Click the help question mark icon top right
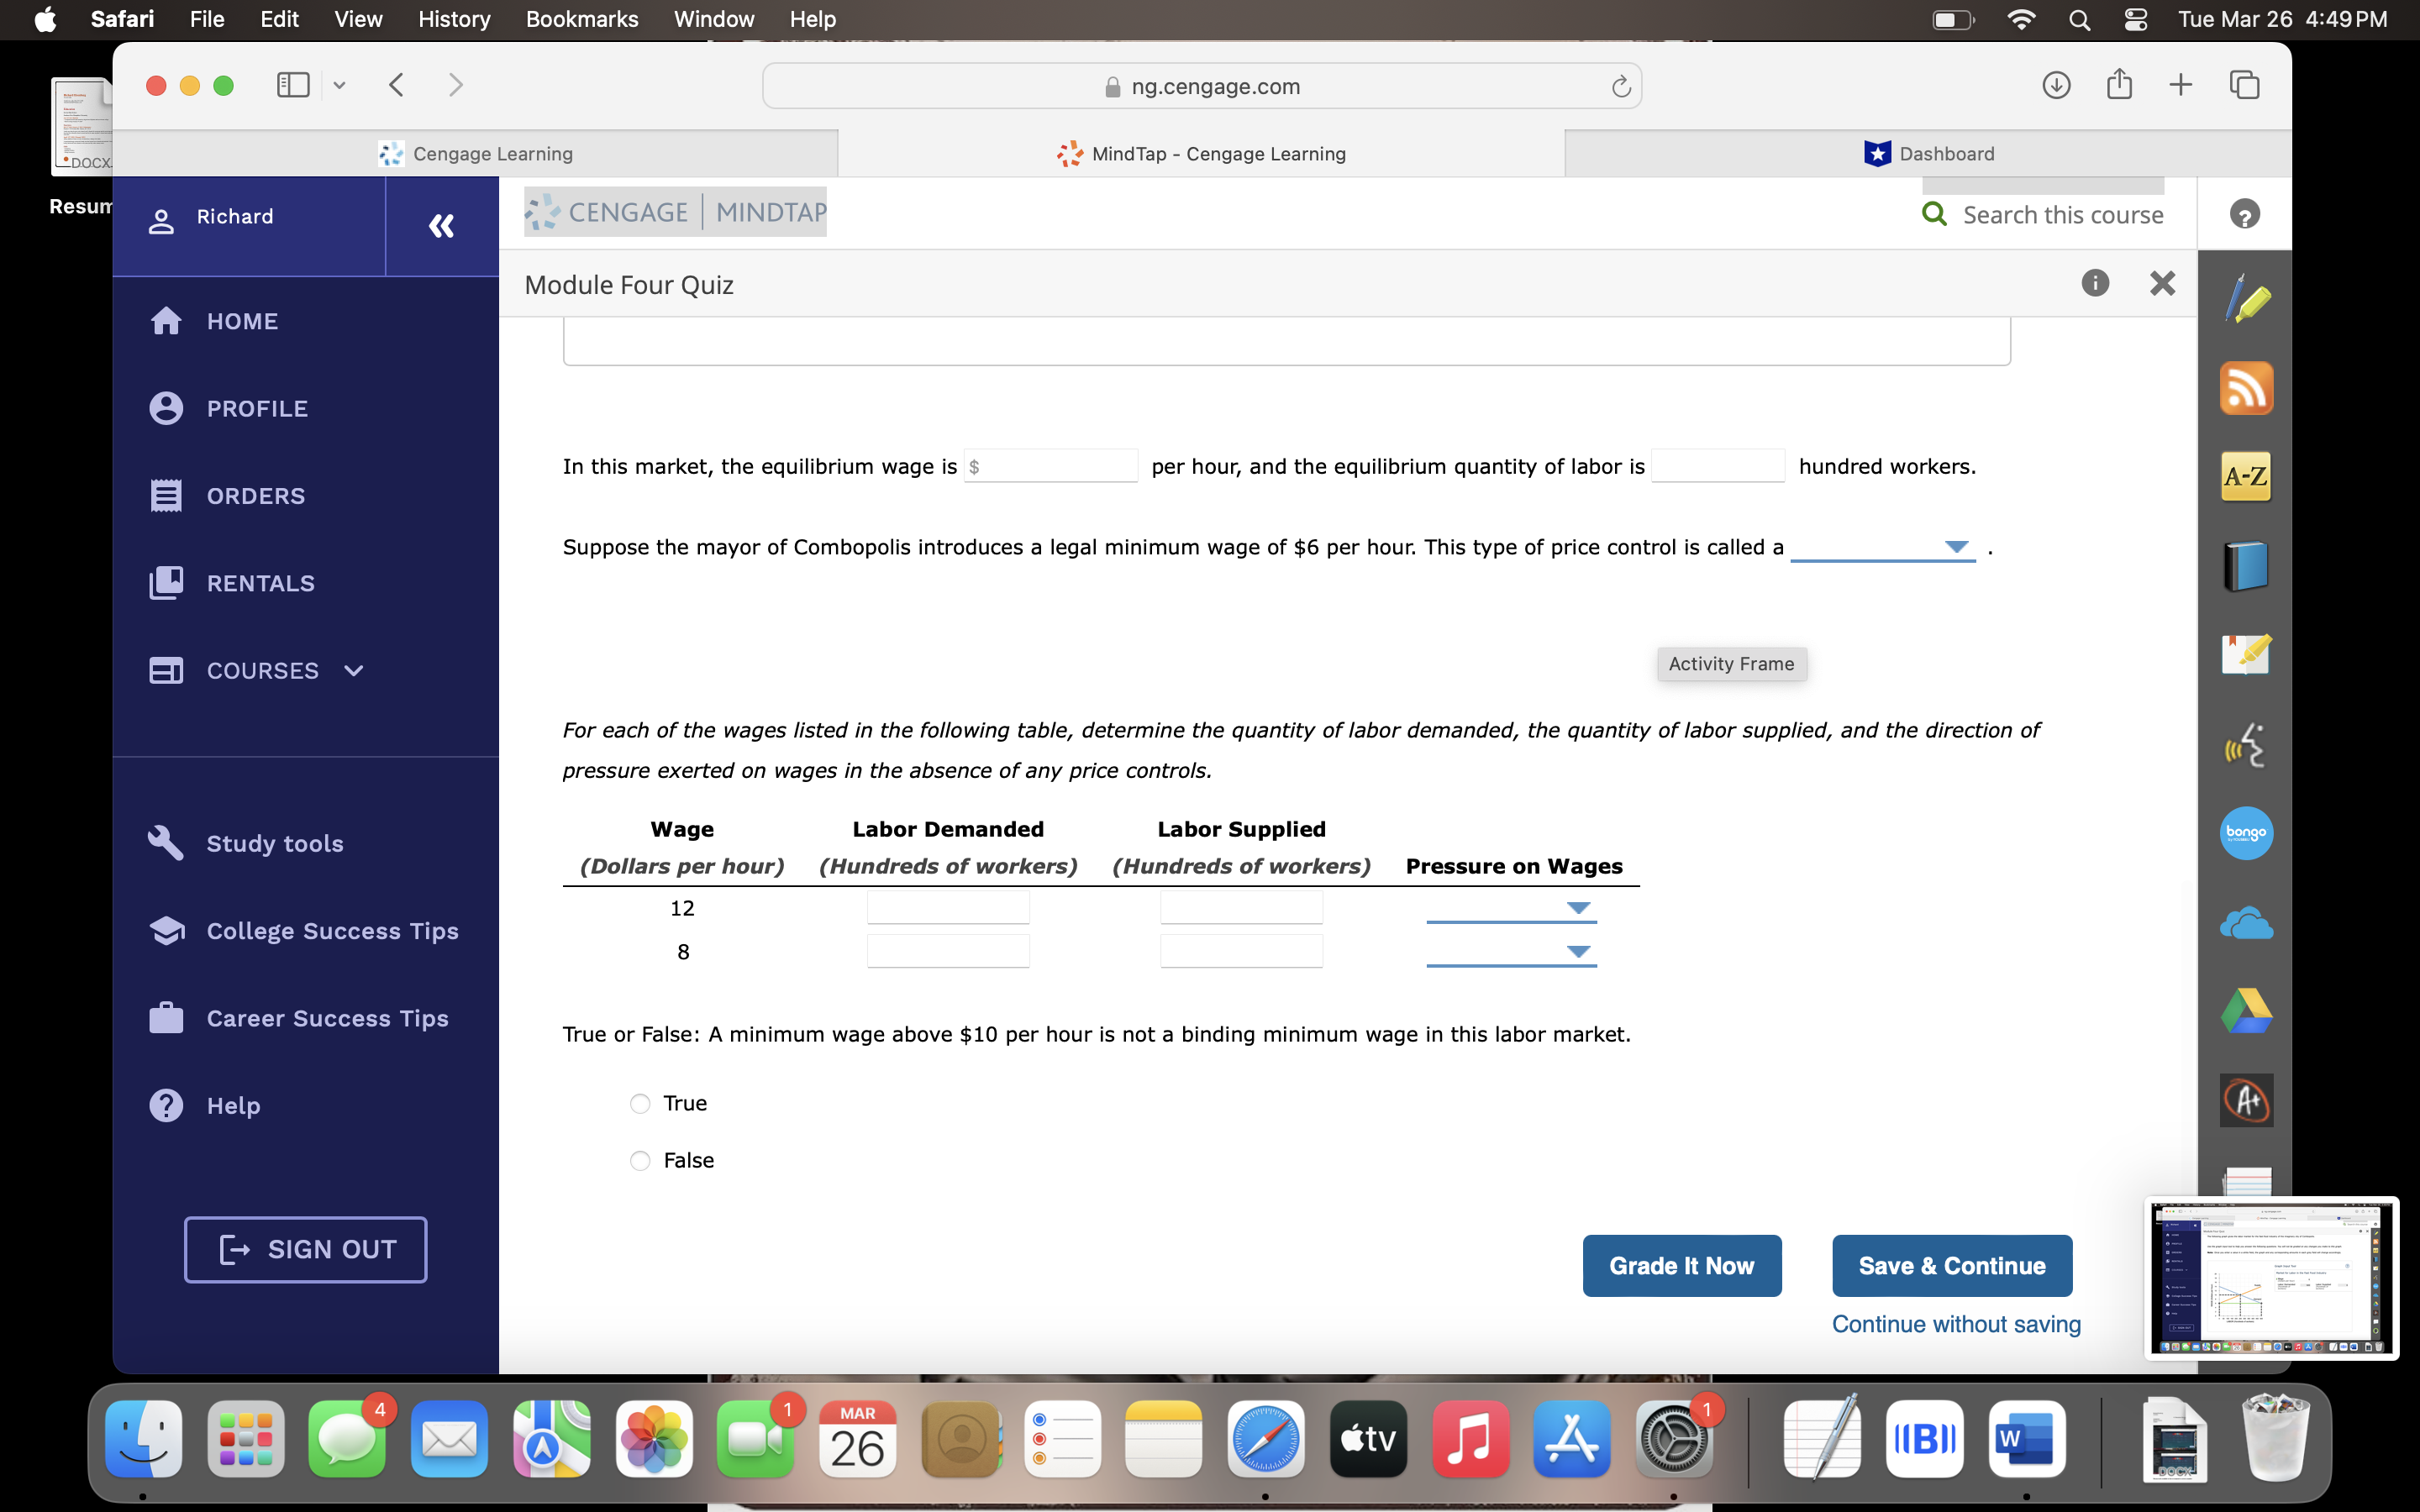The image size is (2420, 1512). (x=2244, y=214)
